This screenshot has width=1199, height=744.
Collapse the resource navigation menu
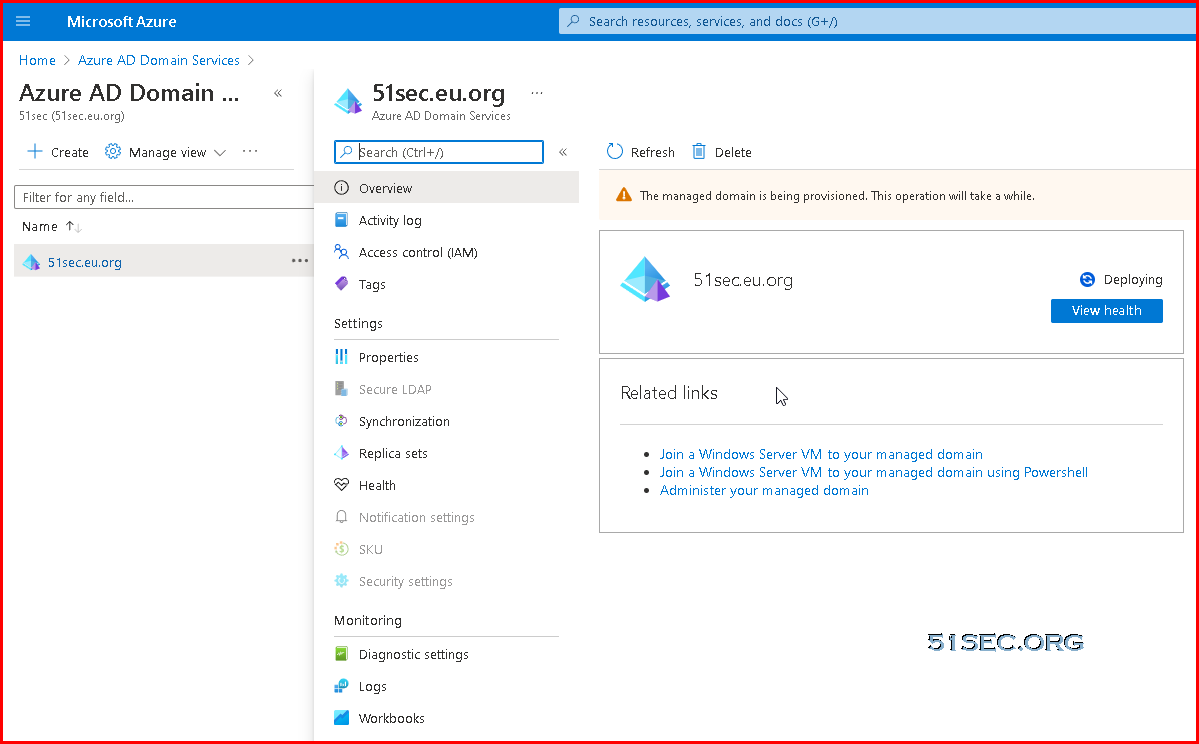(x=563, y=152)
